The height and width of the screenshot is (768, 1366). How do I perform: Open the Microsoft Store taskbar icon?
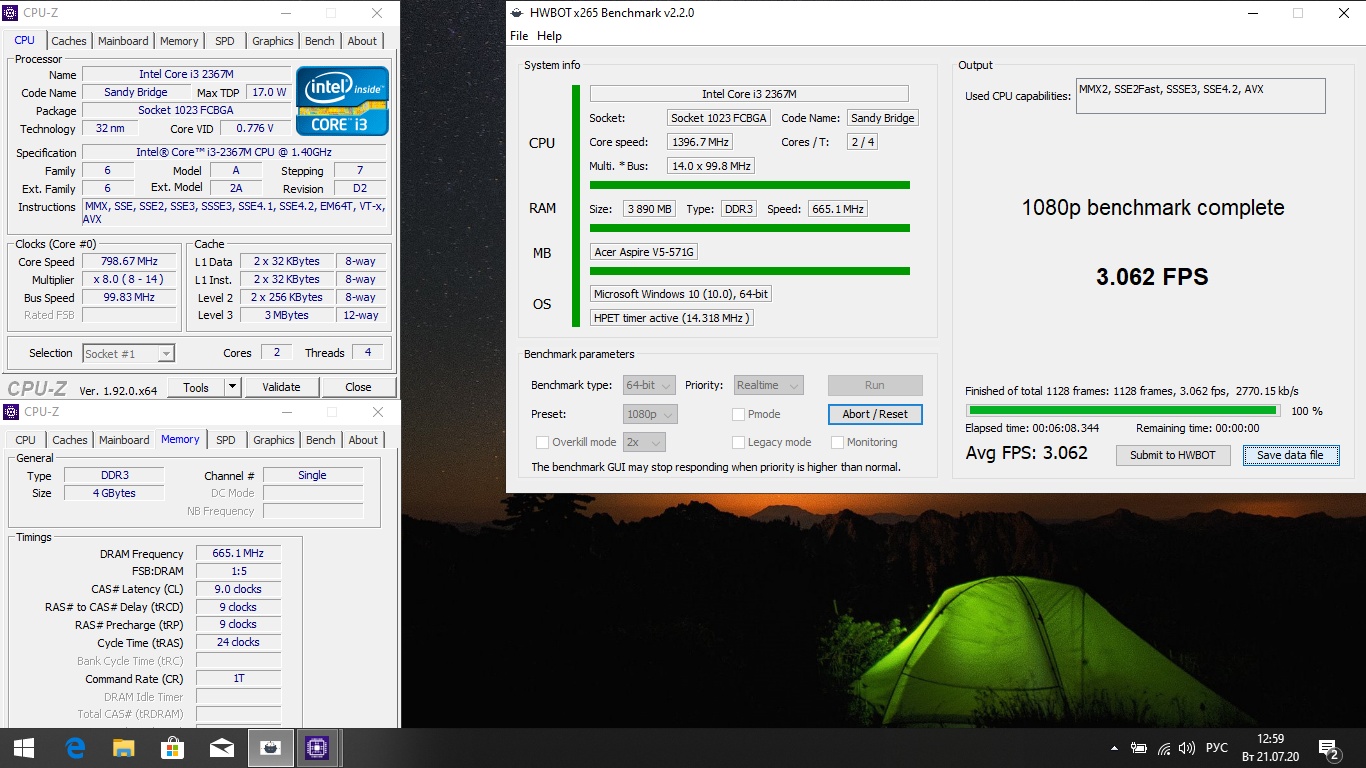(172, 748)
